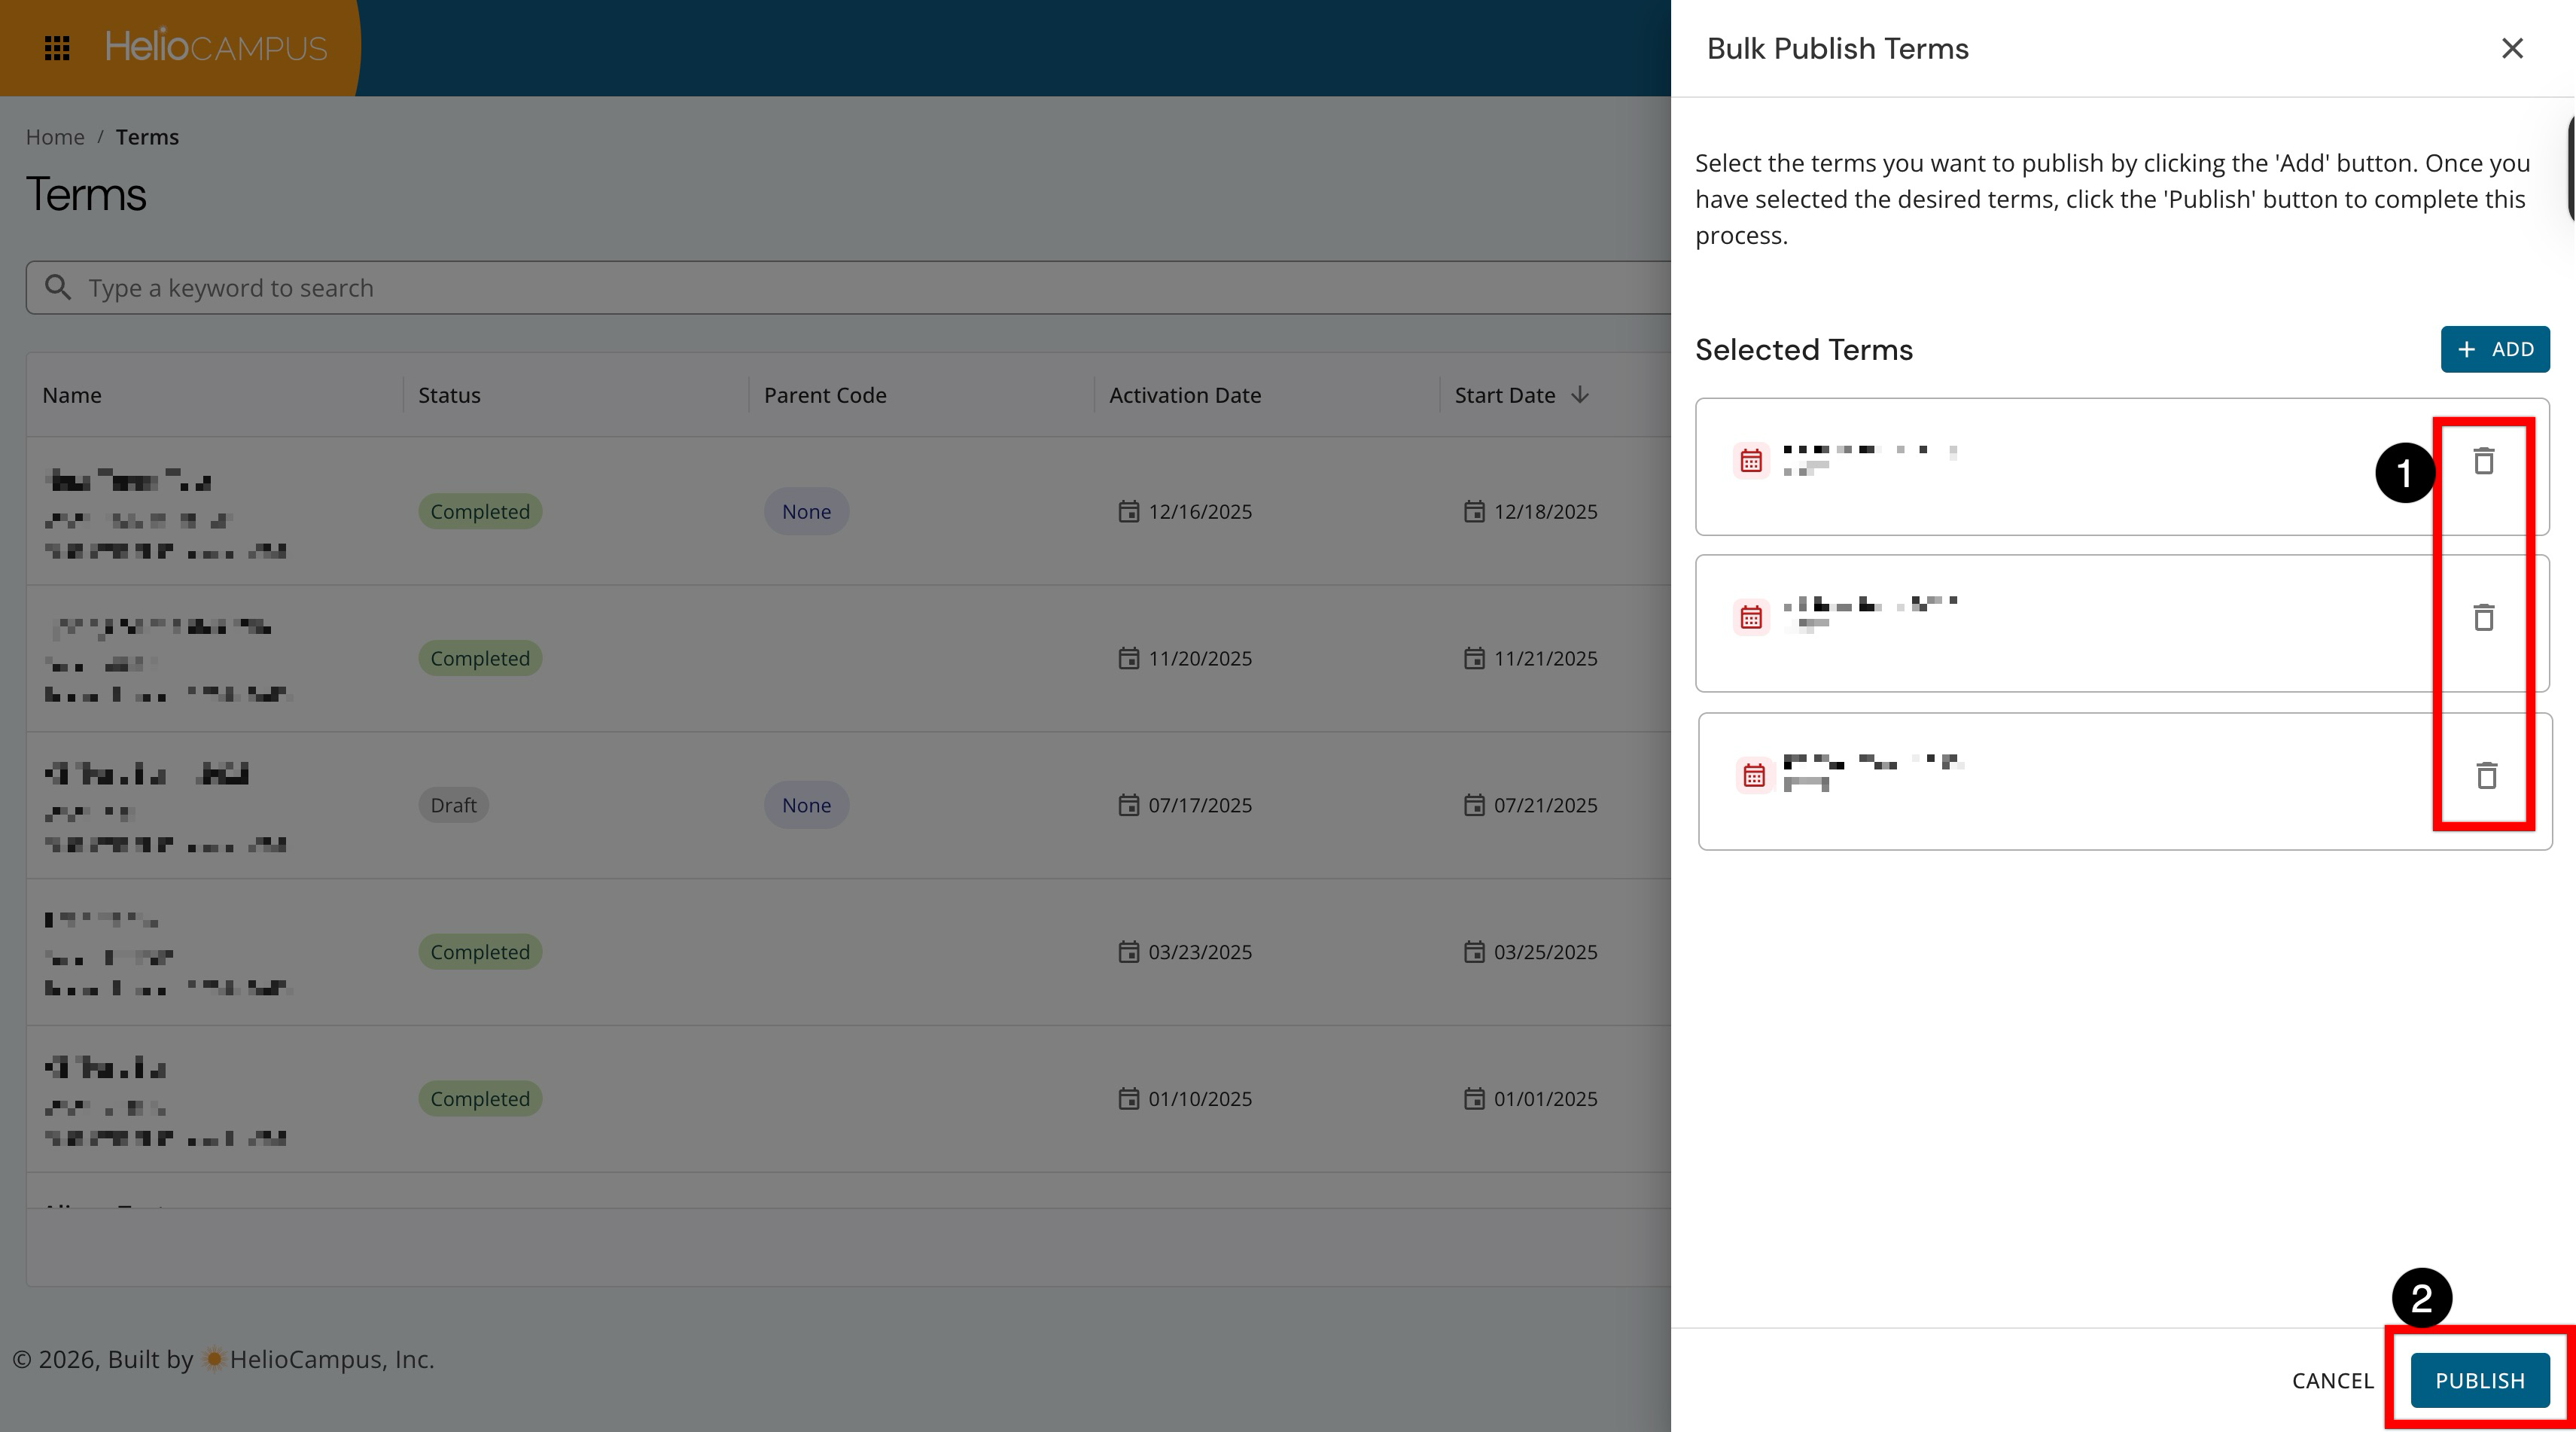The image size is (2576, 1432).
Task: Click activation date 11/20/2025
Action: coord(1200,658)
